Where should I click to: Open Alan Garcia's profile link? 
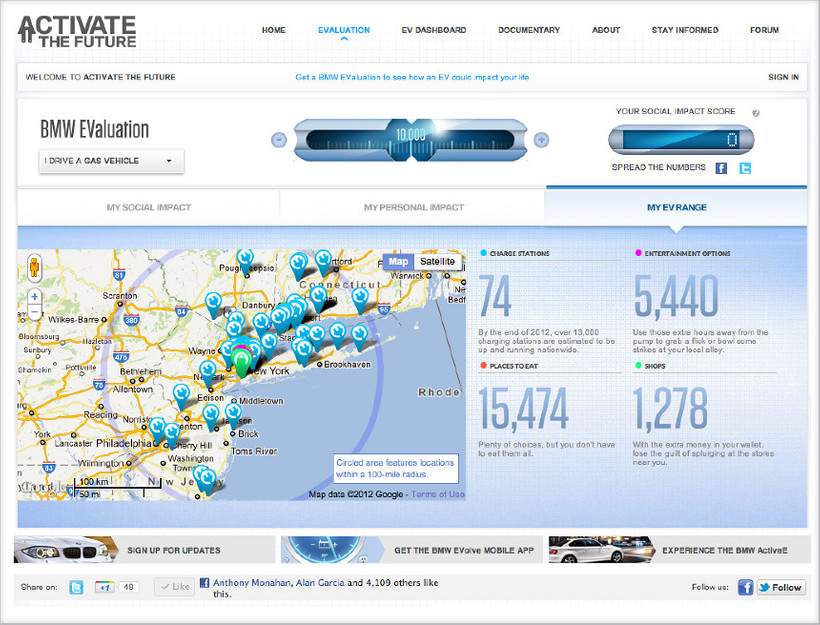320,583
